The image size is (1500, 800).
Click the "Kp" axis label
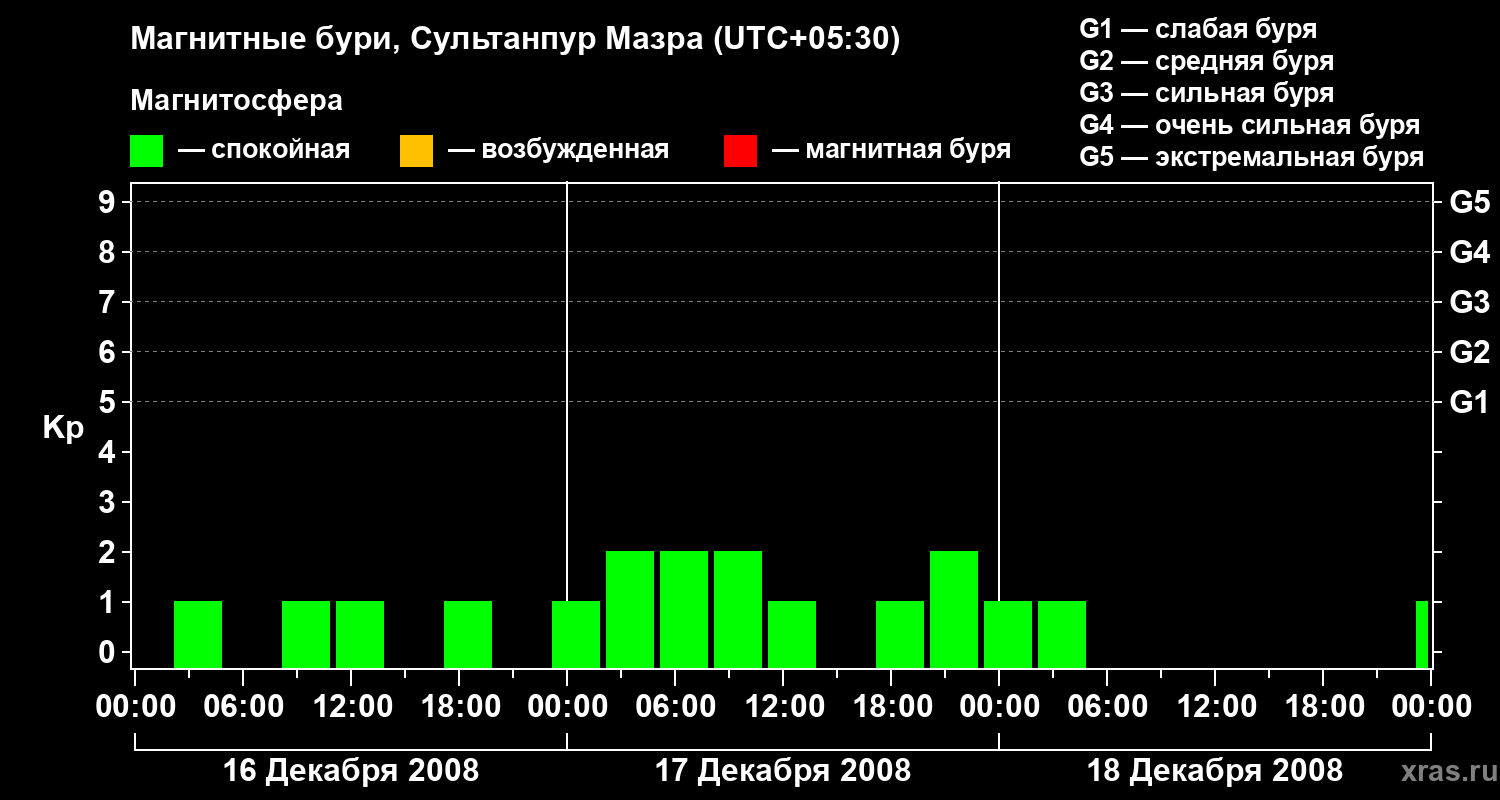pos(63,427)
